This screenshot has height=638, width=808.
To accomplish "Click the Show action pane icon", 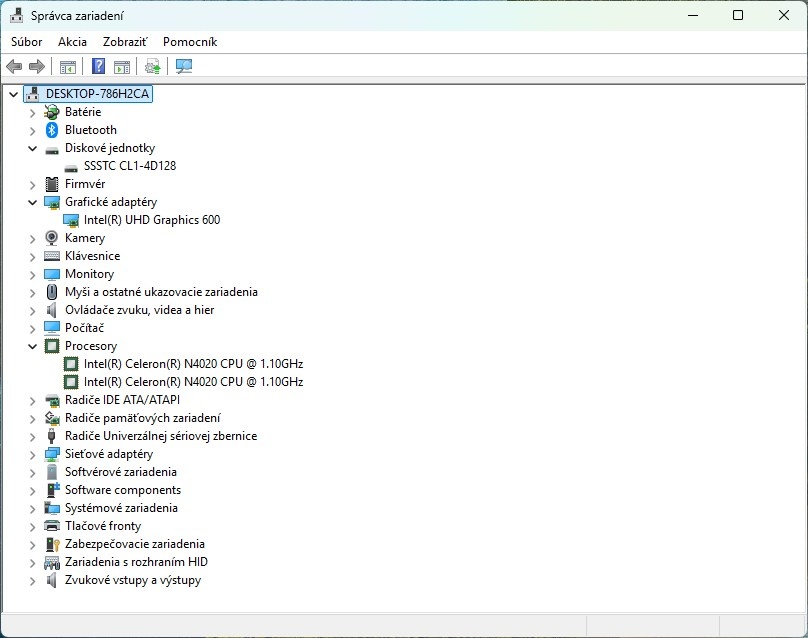I will (121, 66).
